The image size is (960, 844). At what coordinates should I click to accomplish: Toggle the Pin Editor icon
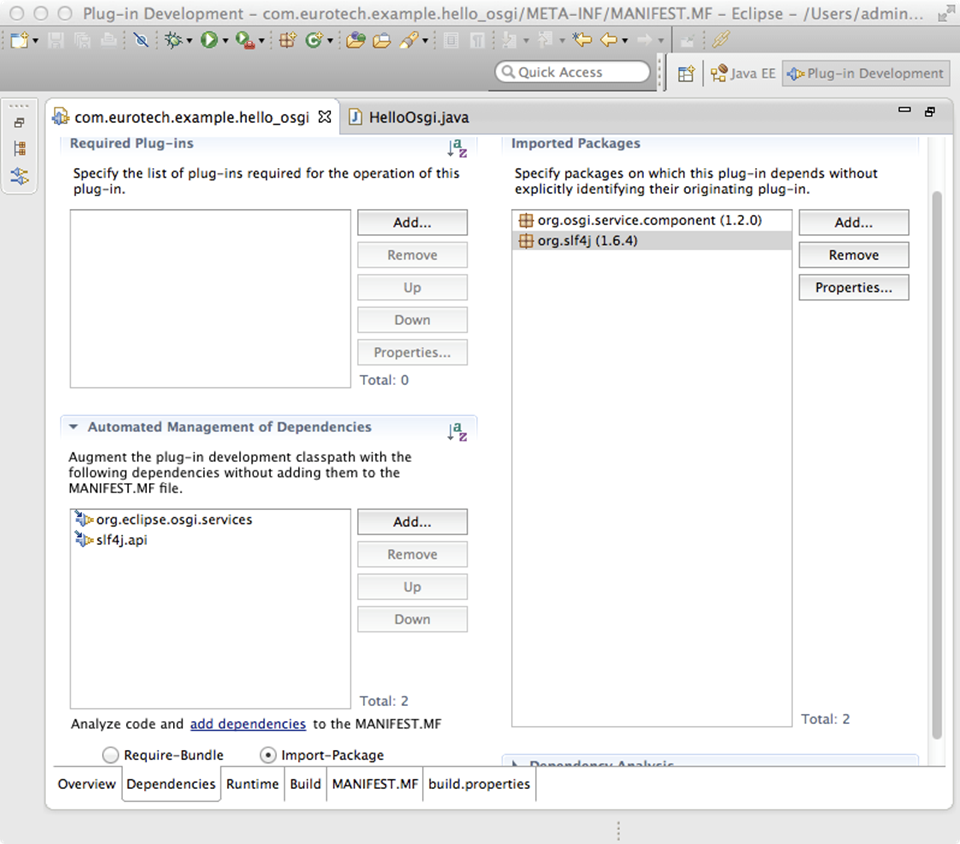tap(688, 40)
